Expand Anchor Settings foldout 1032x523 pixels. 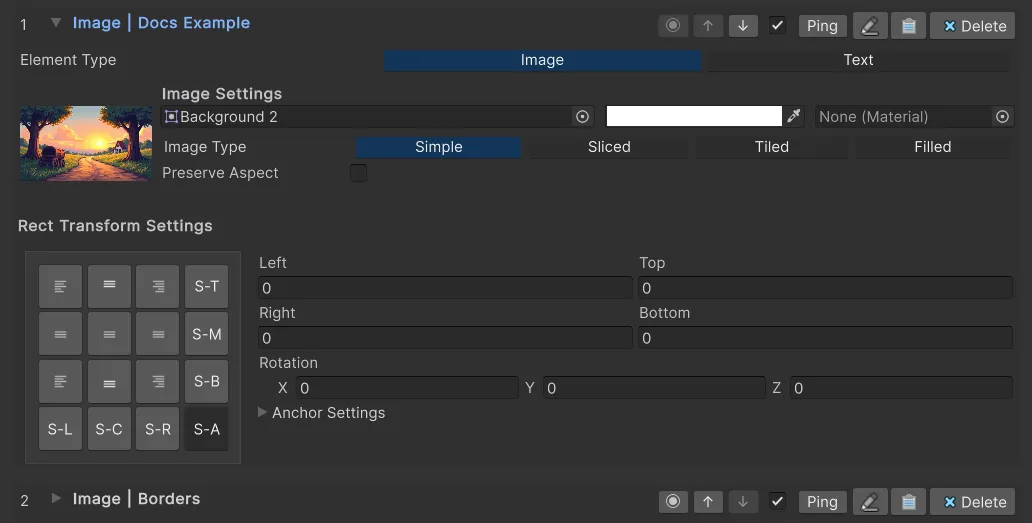(x=263, y=412)
